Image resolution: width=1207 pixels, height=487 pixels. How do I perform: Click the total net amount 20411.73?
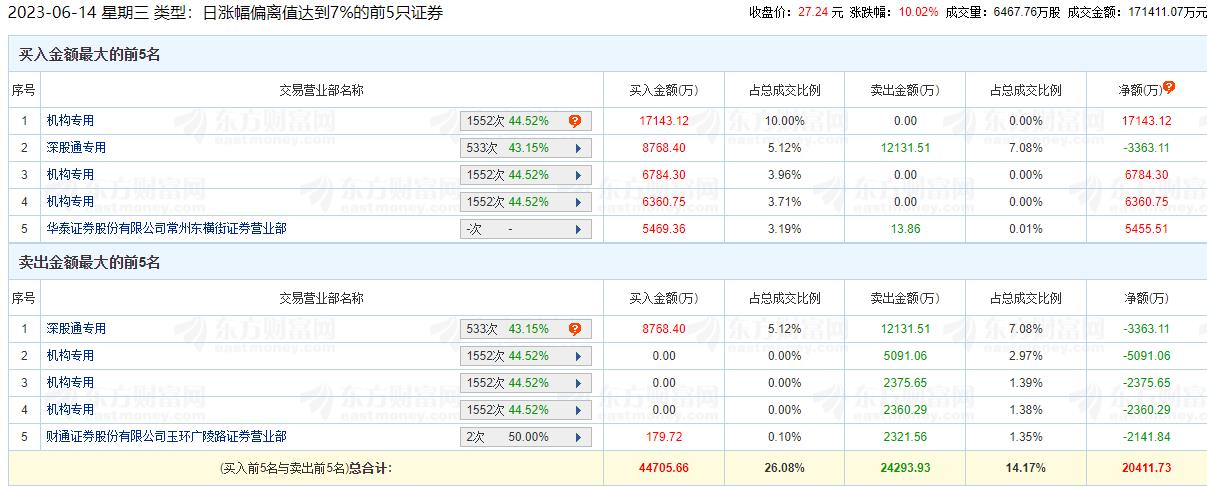tap(1146, 468)
